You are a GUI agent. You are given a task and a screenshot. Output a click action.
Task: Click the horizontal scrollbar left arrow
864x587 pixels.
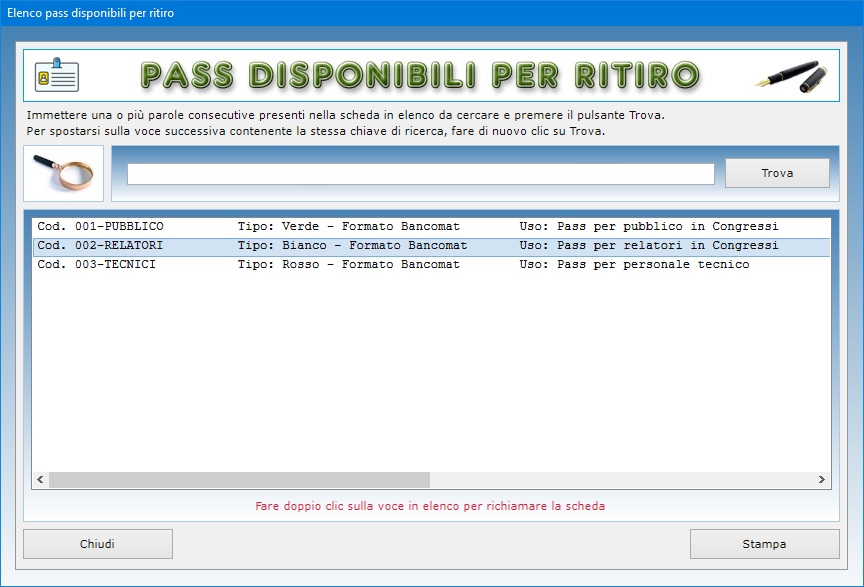tap(41, 480)
